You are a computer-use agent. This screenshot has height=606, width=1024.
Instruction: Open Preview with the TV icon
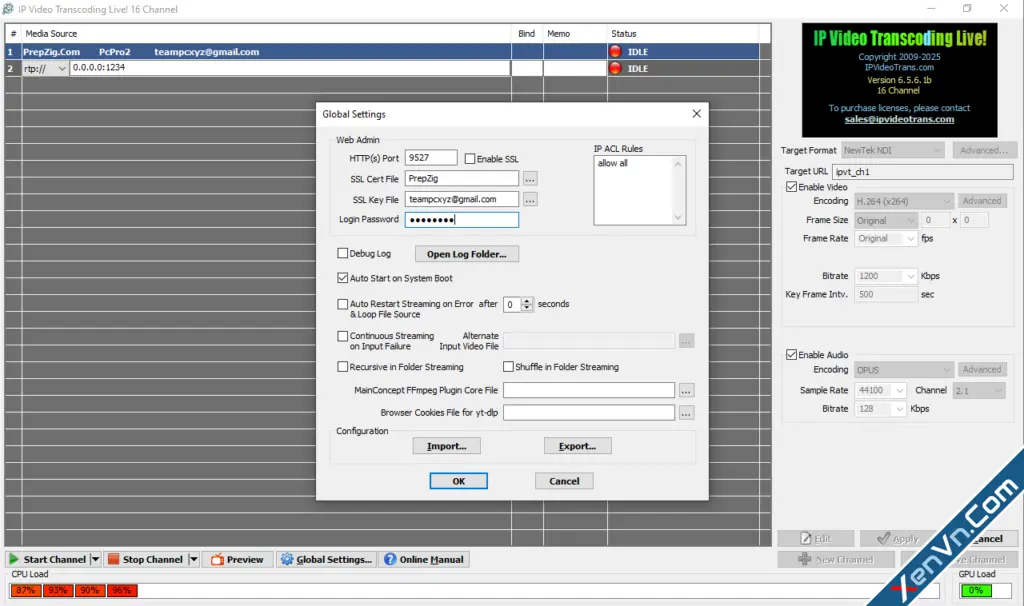click(217, 560)
